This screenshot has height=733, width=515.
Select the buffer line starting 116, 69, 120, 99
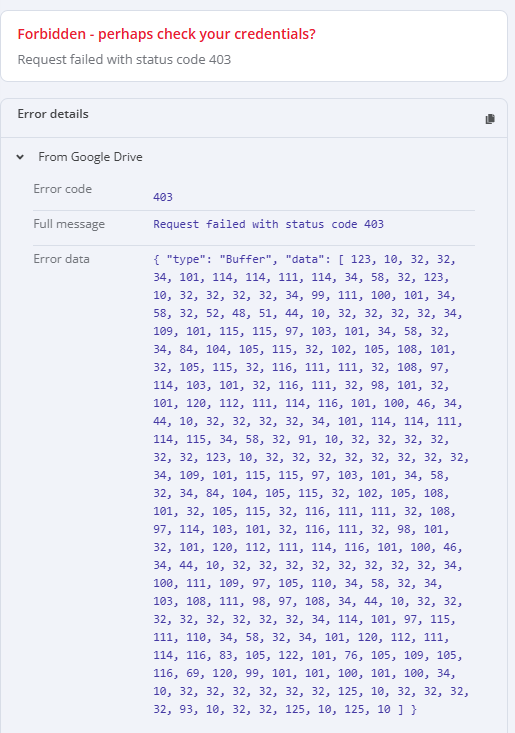click(x=304, y=673)
